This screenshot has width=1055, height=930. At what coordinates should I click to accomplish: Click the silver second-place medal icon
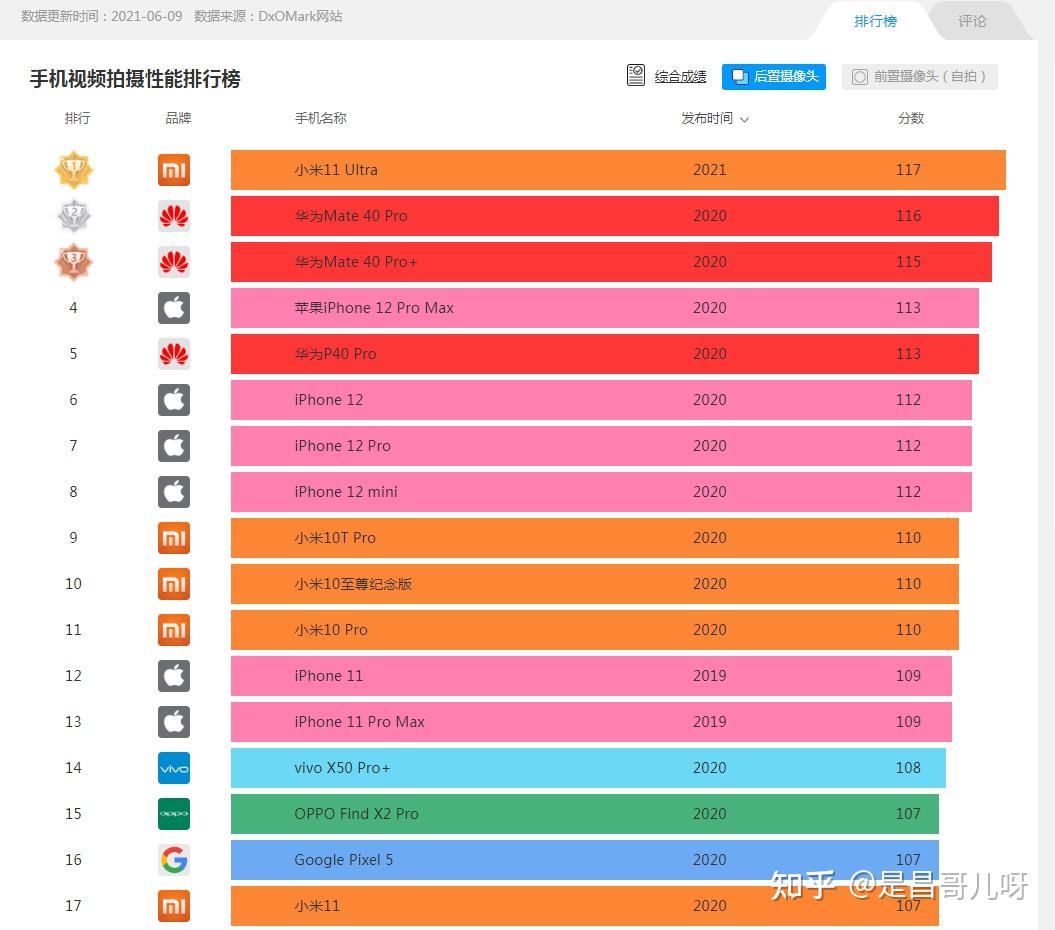tap(73, 216)
